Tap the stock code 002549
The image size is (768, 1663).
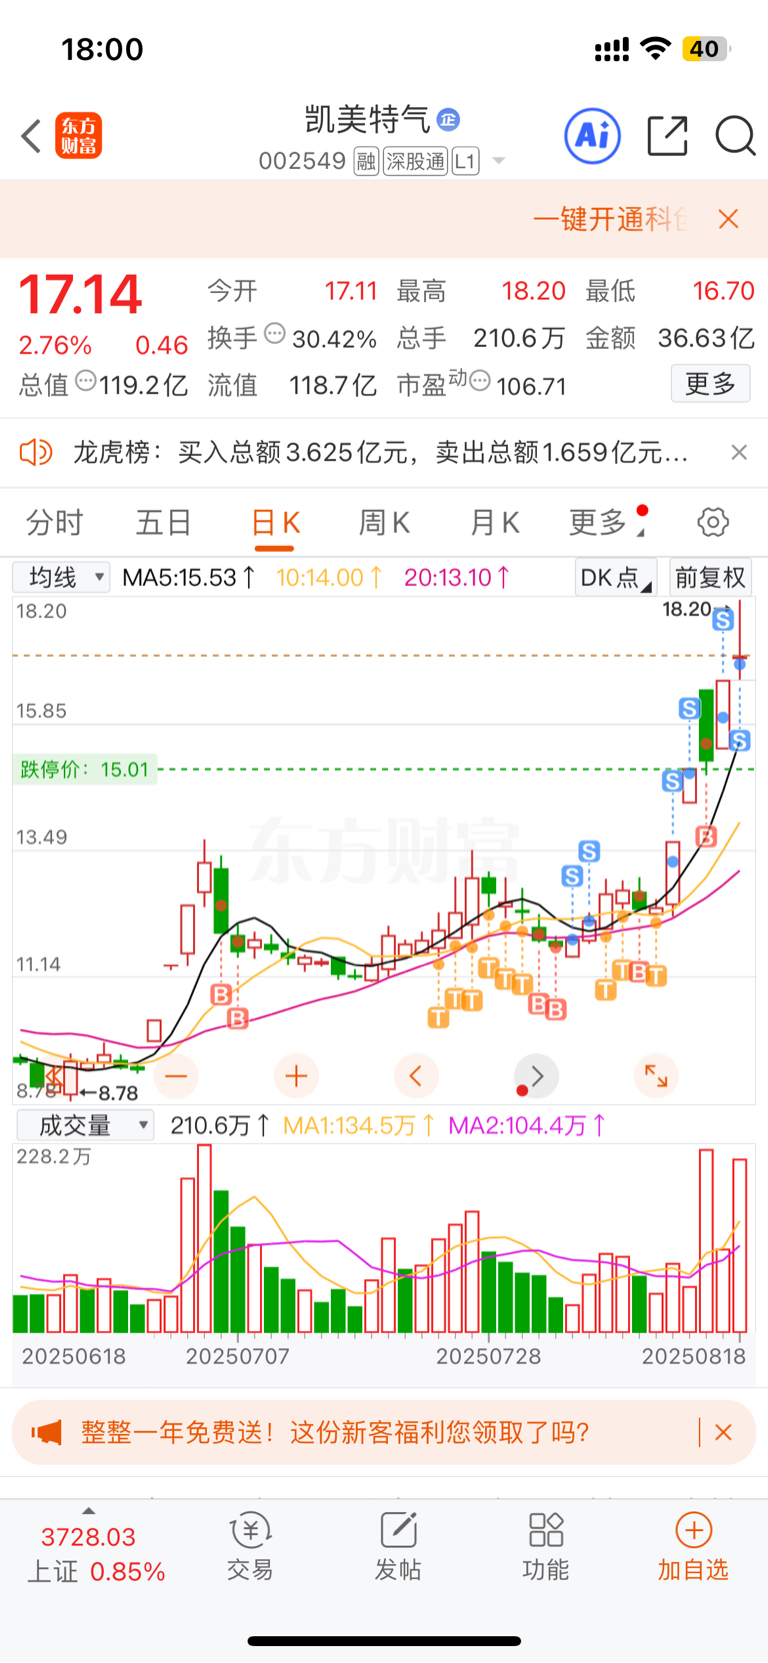[x=302, y=161]
